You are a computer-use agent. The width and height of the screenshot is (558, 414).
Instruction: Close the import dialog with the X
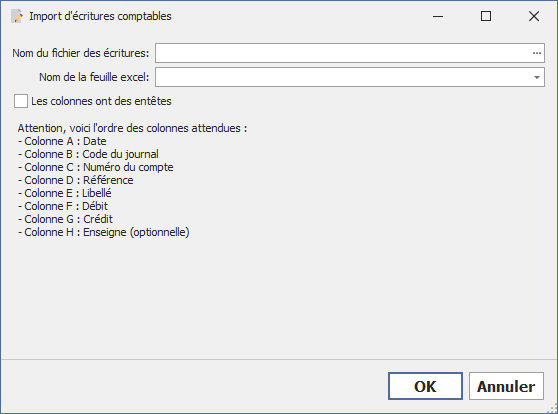[534, 16]
